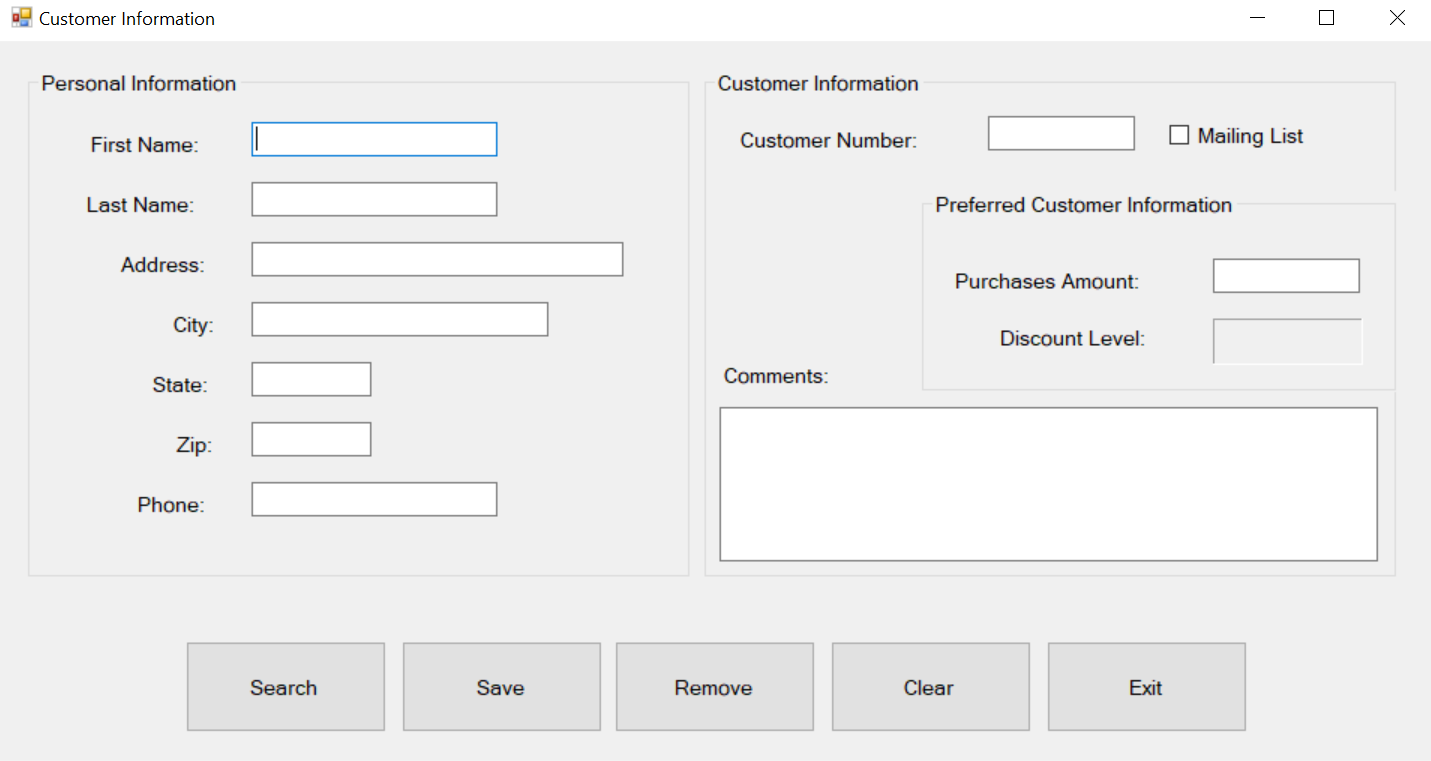Click the Search button
Viewport: 1431px width, 761px height.
click(285, 687)
